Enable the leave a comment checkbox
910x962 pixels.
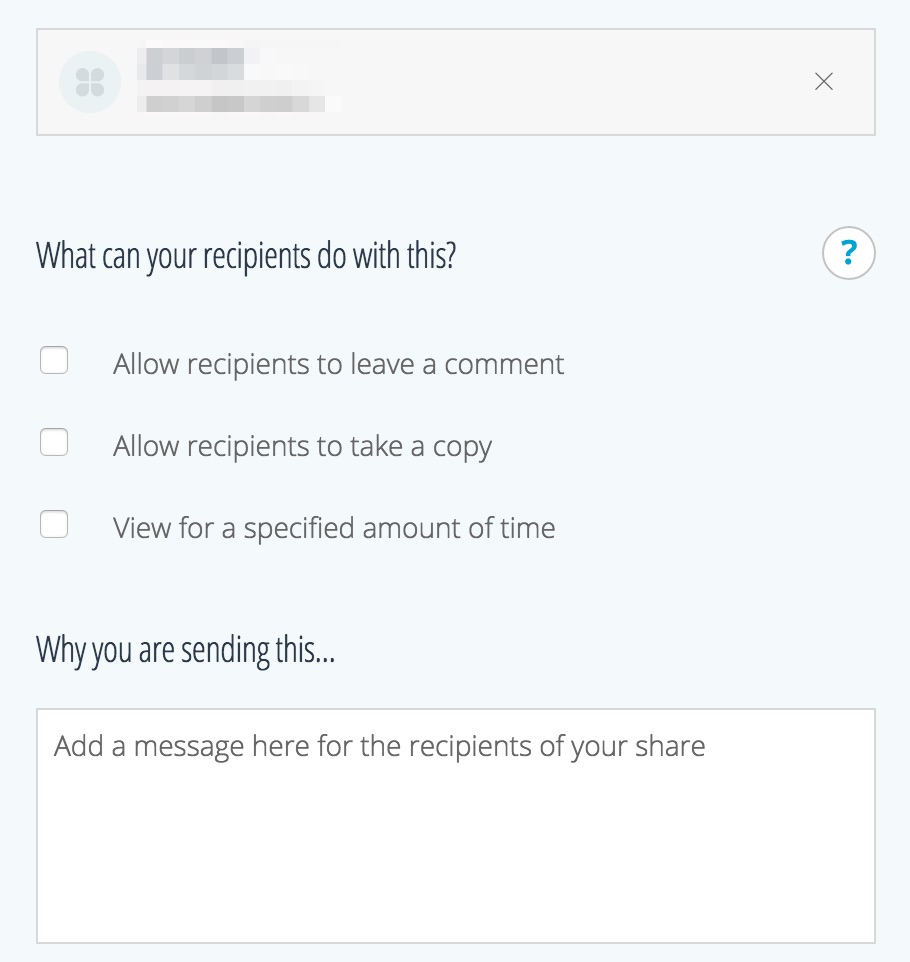point(54,360)
